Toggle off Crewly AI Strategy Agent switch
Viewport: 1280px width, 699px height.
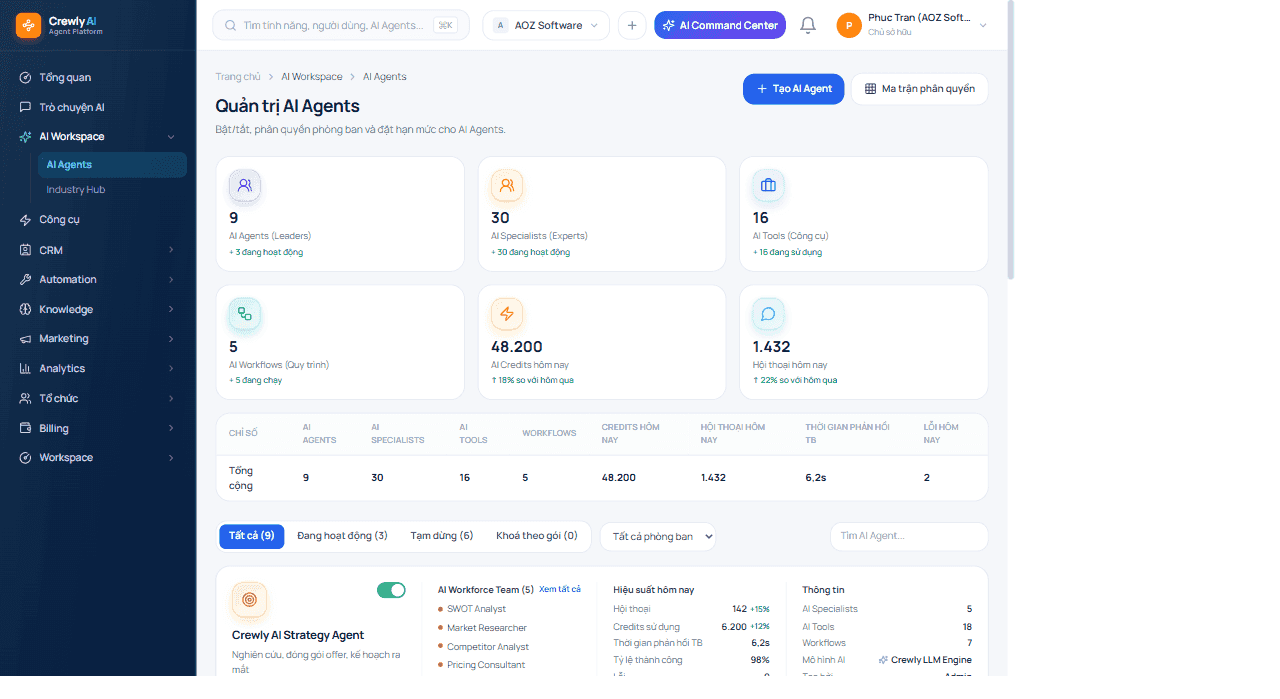(391, 590)
